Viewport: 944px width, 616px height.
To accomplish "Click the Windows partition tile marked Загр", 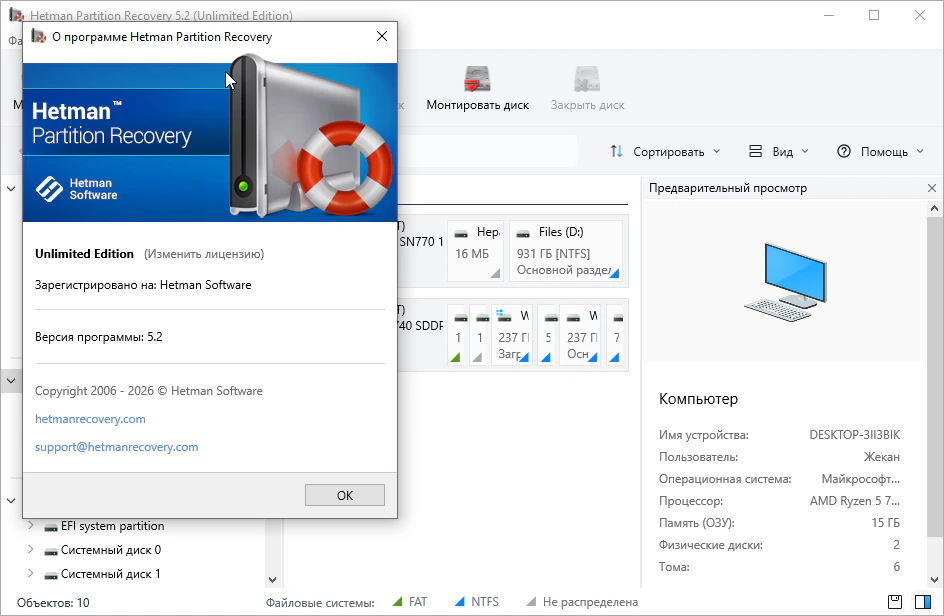I will [511, 334].
